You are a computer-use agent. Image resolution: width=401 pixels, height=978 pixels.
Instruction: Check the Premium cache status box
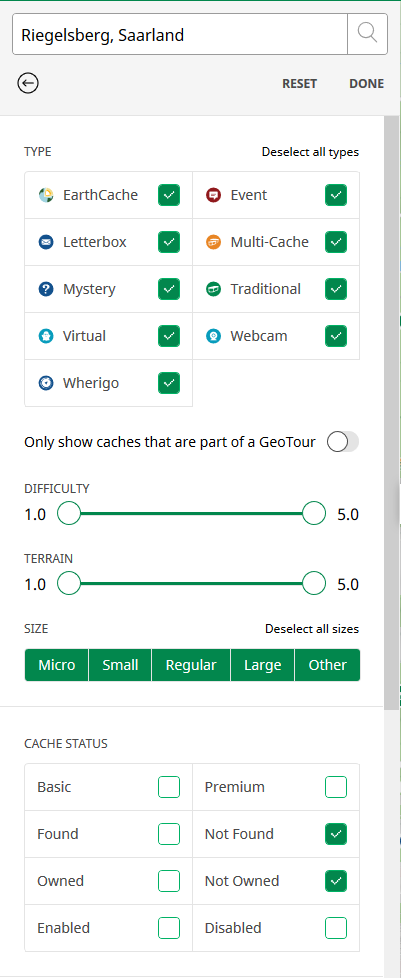[336, 787]
